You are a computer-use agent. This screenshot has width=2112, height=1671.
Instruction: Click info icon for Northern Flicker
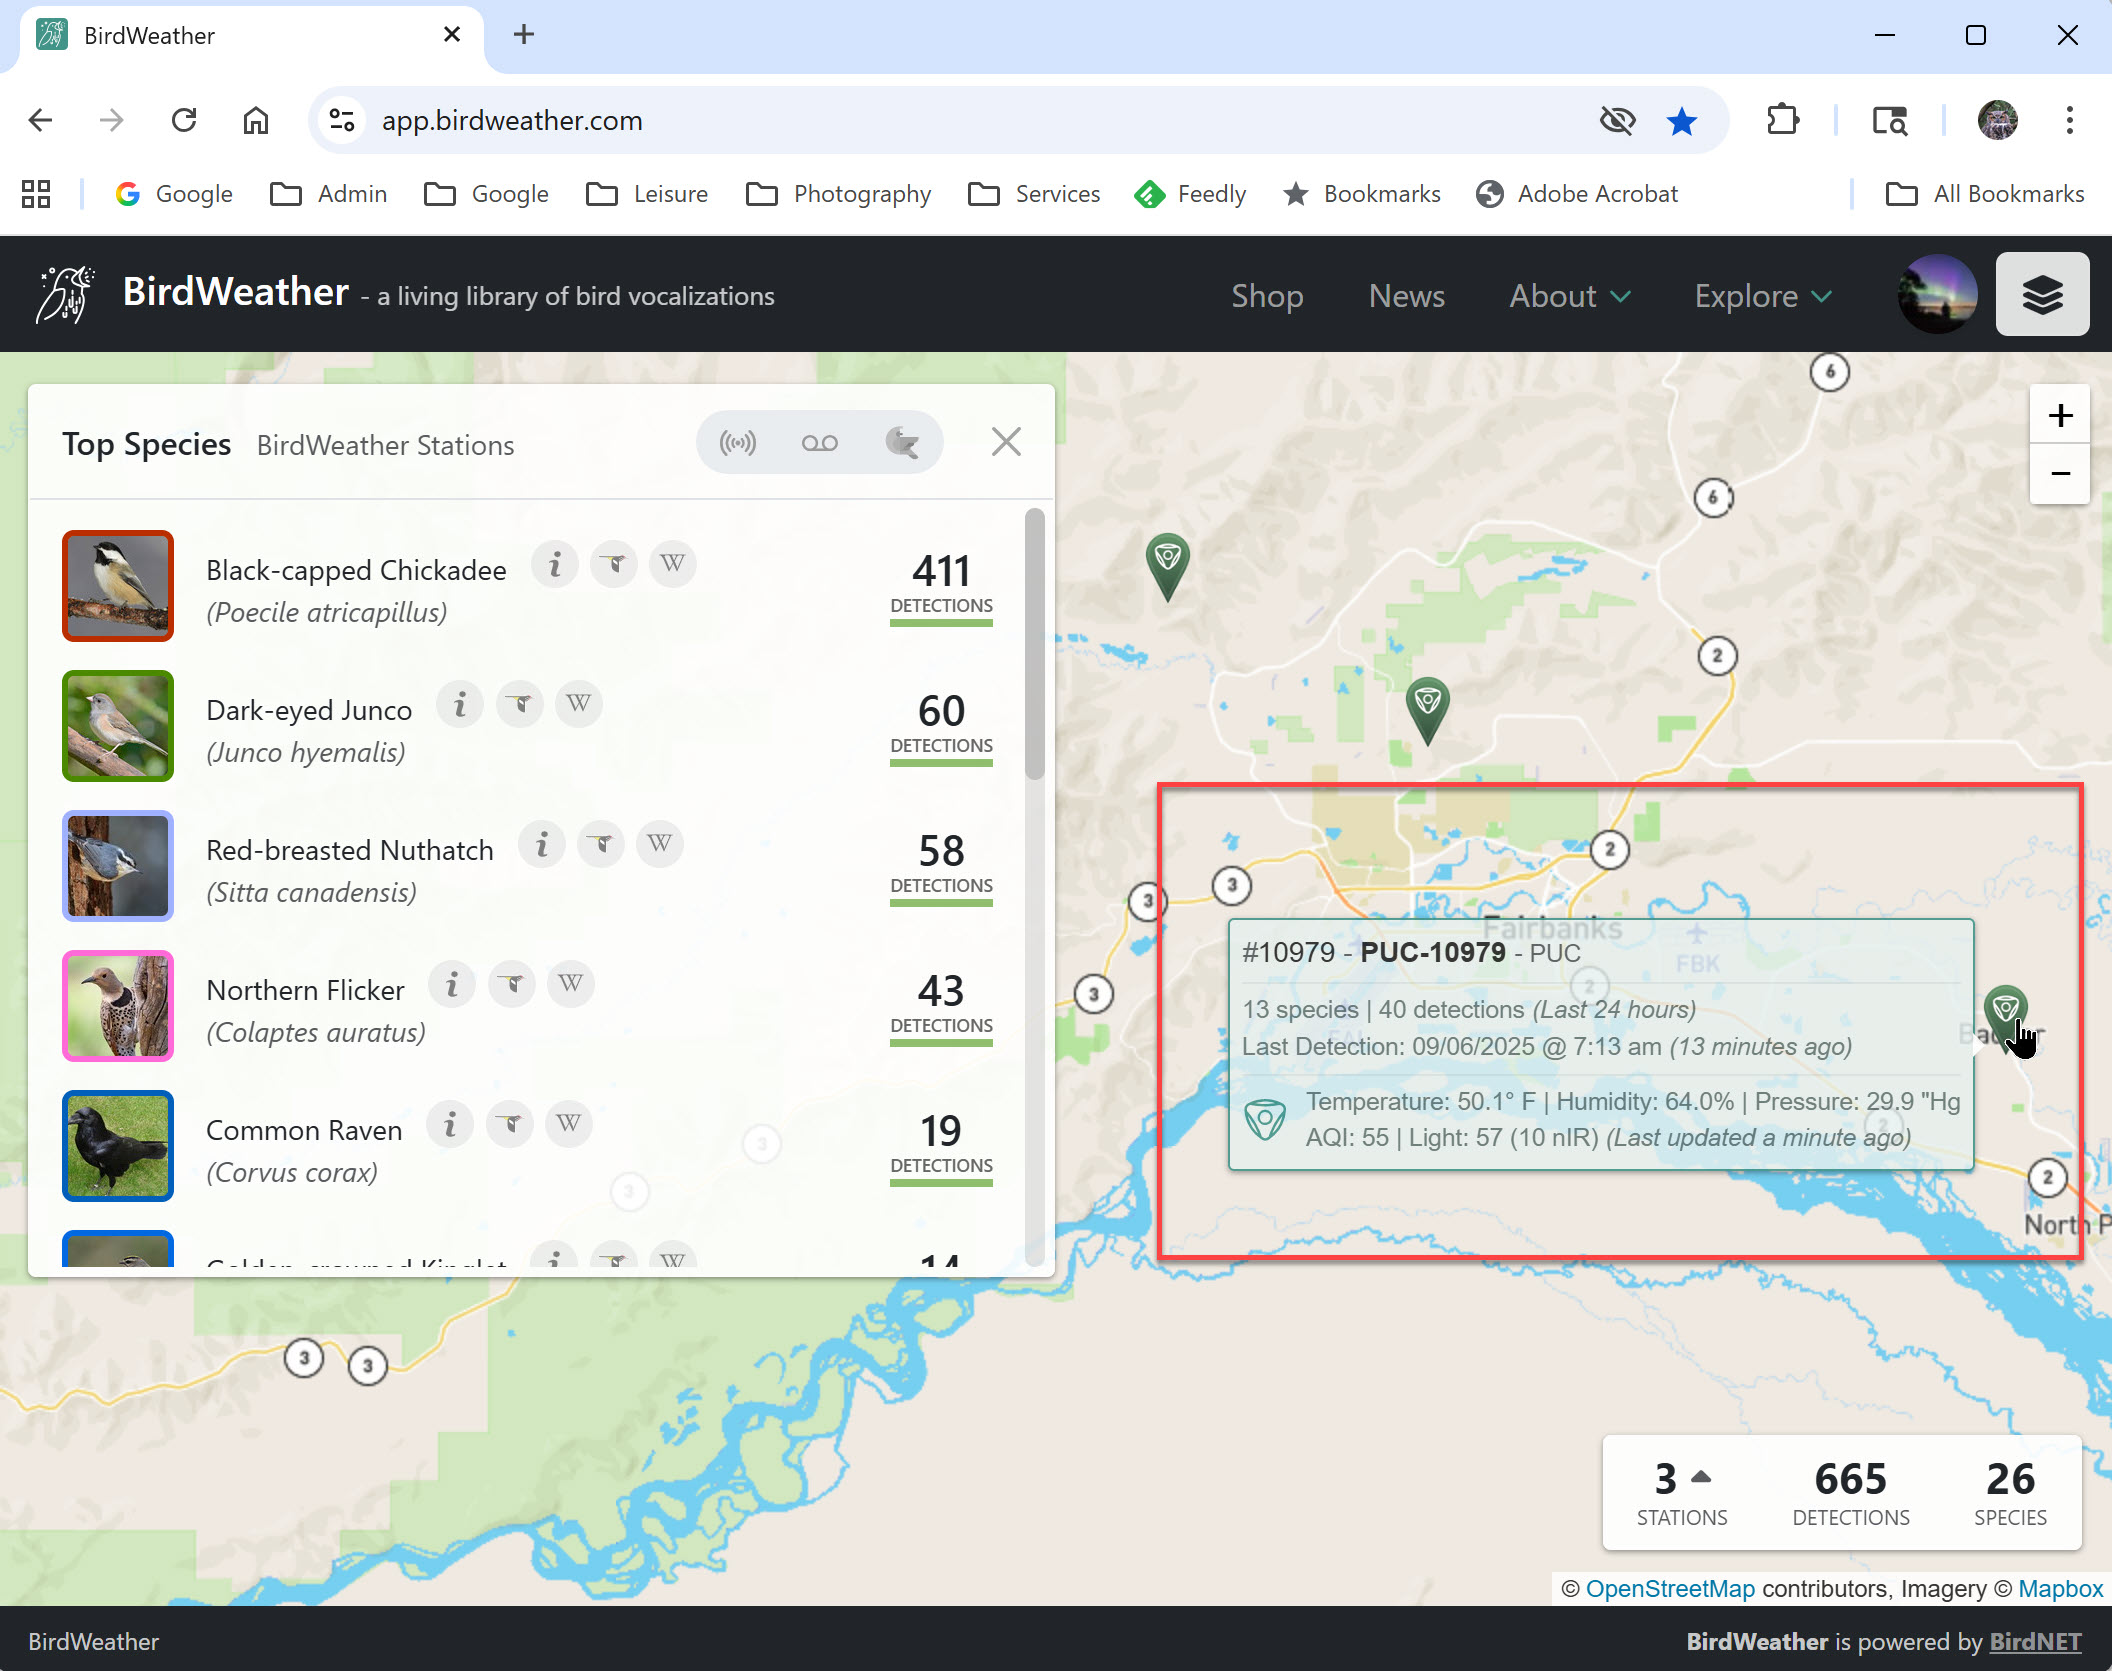pos(452,984)
